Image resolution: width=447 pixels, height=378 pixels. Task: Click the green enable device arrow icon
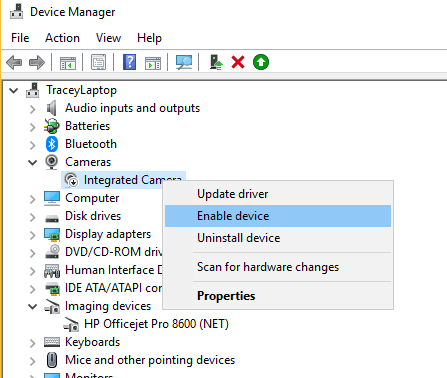pyautogui.click(x=261, y=62)
